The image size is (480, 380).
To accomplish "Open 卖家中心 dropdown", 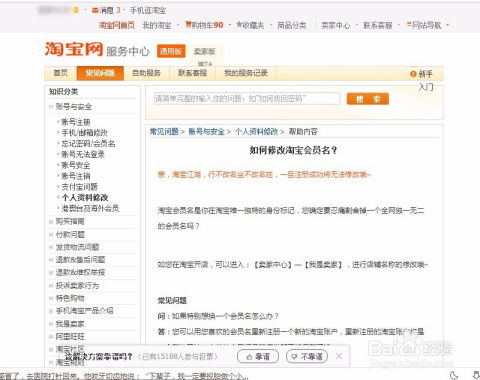I will pyautogui.click(x=335, y=25).
